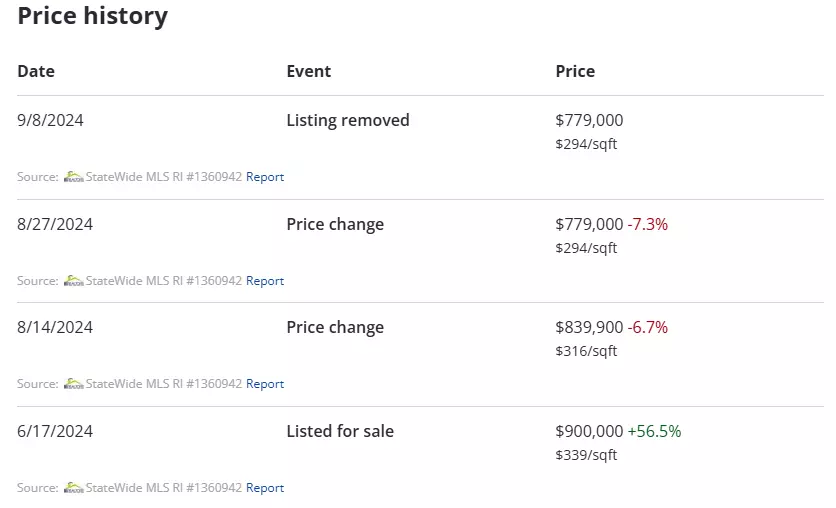Open Report link for 9/8/2024 listing
836x508 pixels.
tap(265, 177)
